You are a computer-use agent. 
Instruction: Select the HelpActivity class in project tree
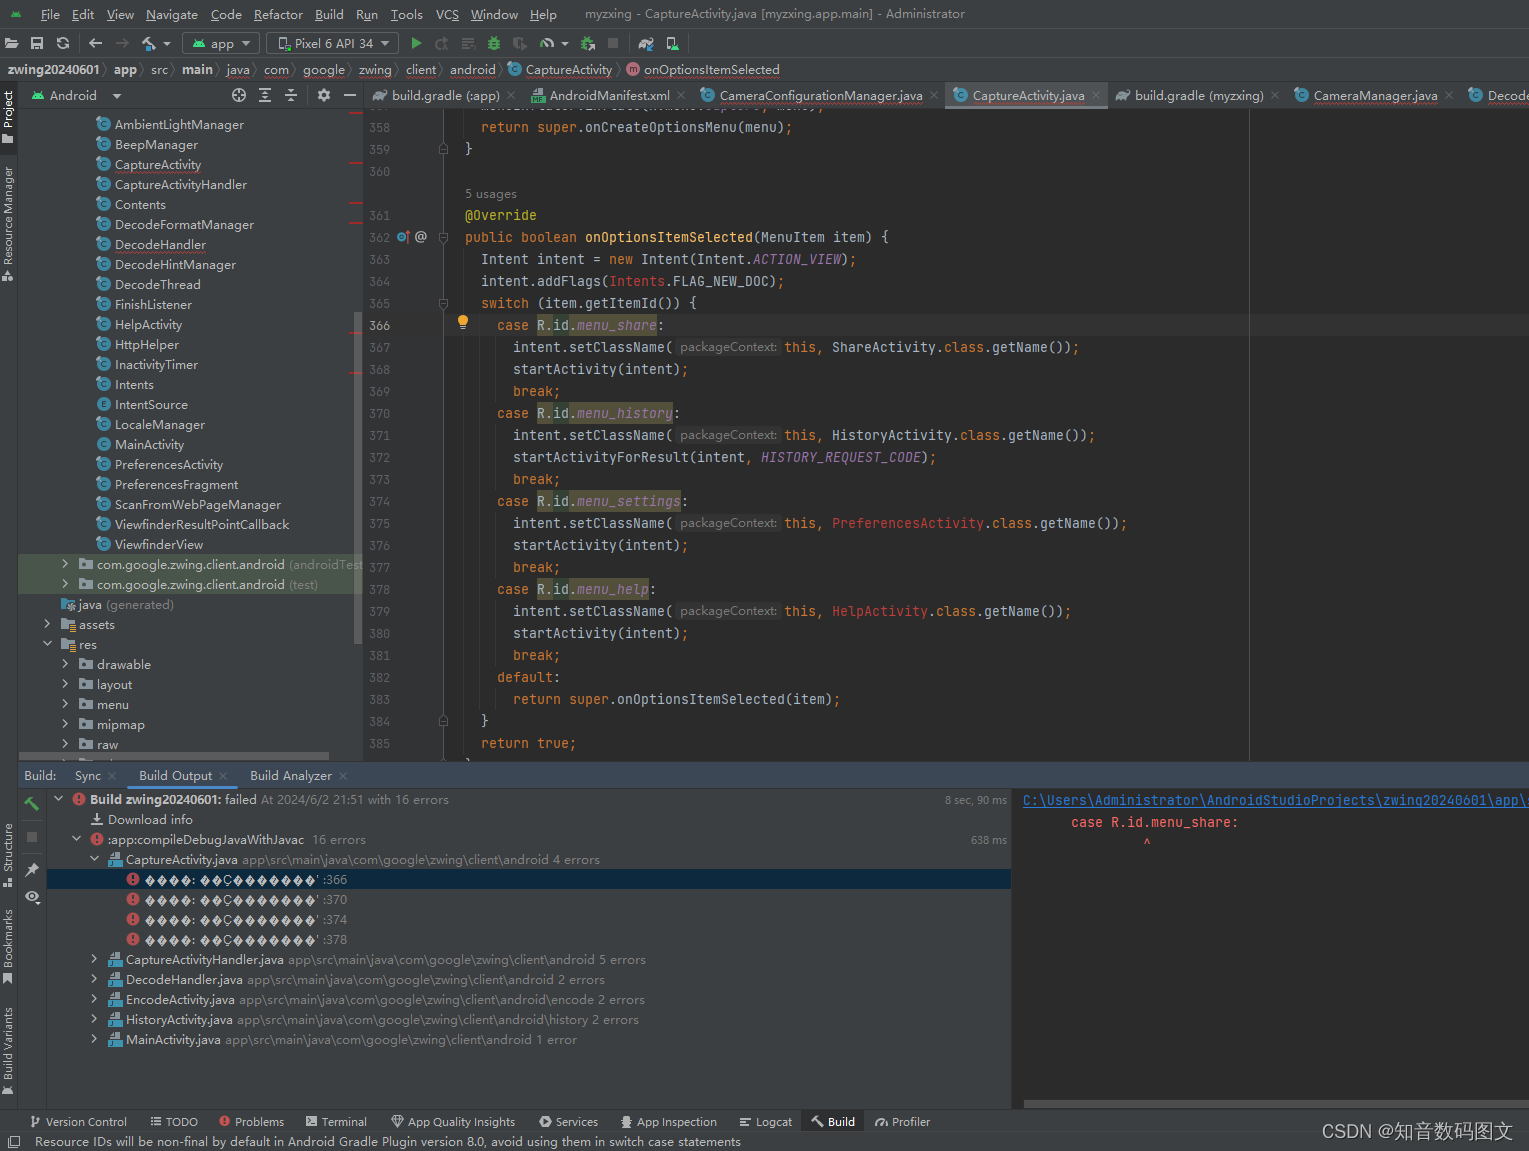click(x=148, y=324)
